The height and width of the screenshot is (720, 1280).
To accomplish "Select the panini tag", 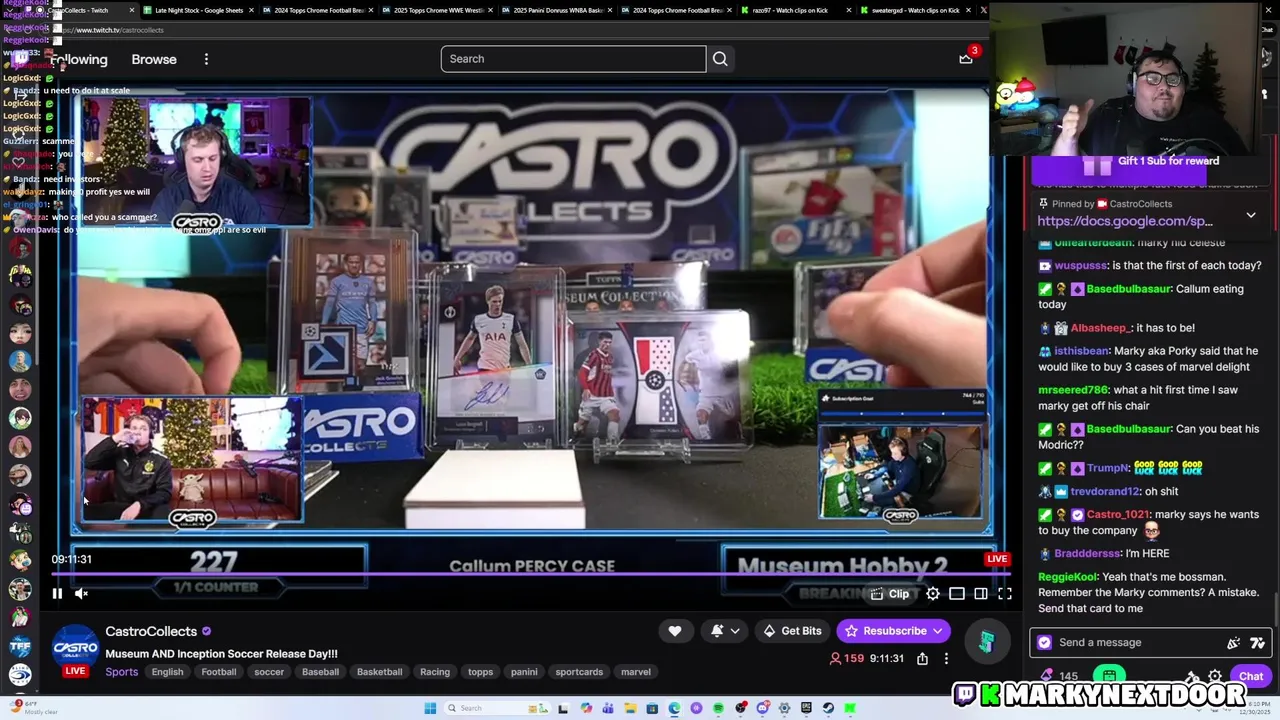I will click(524, 672).
